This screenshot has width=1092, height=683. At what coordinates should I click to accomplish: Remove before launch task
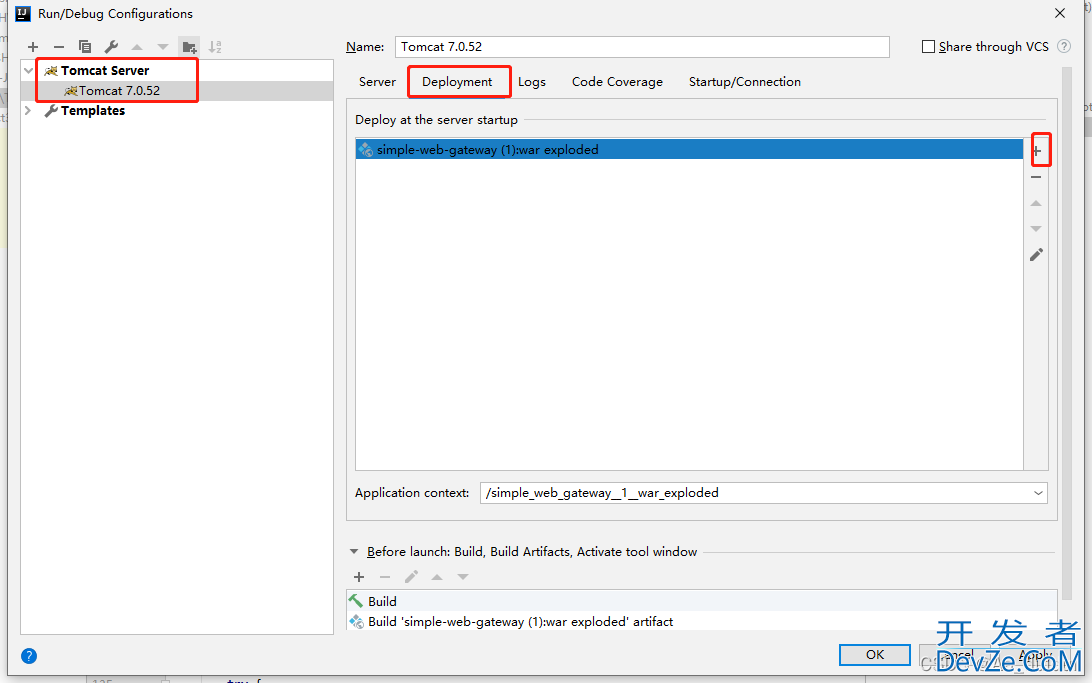coord(384,576)
